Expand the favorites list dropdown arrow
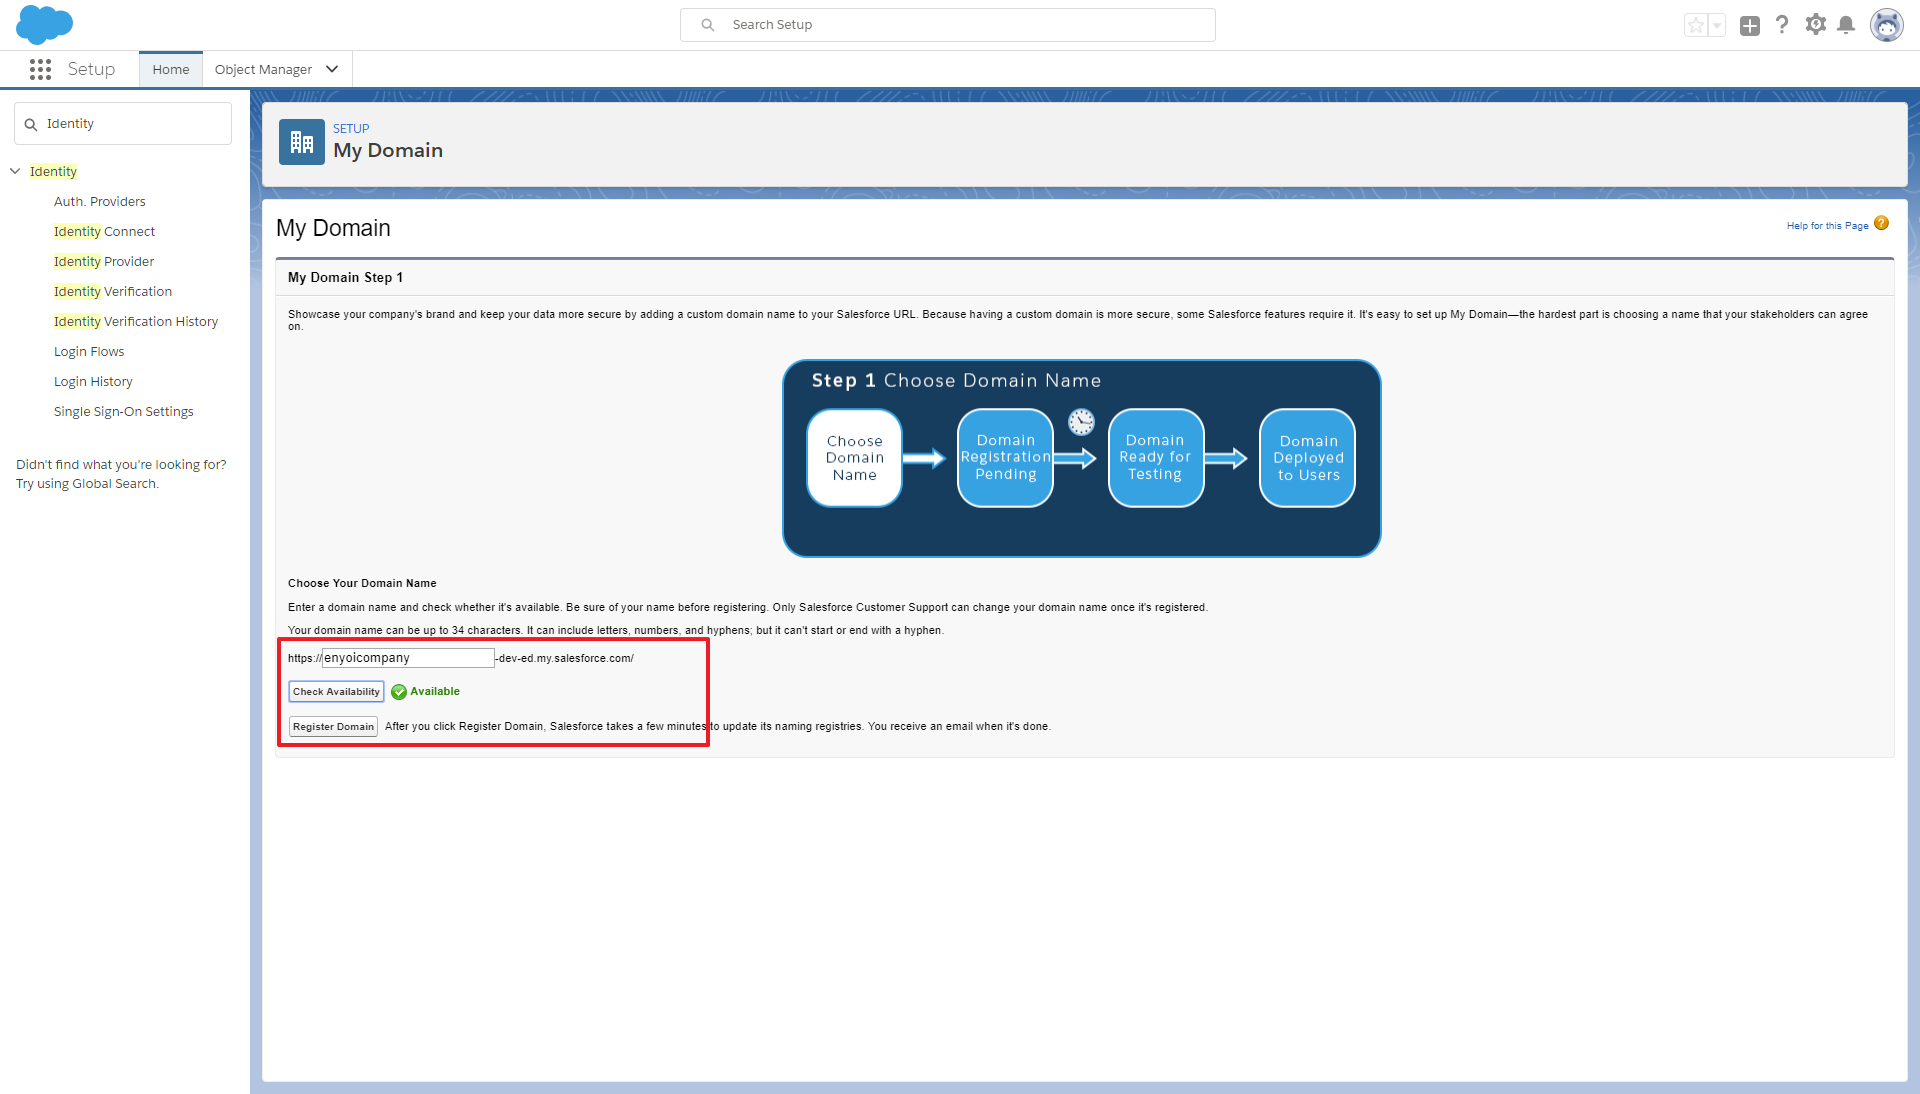Viewport: 1920px width, 1094px height. [x=1717, y=26]
